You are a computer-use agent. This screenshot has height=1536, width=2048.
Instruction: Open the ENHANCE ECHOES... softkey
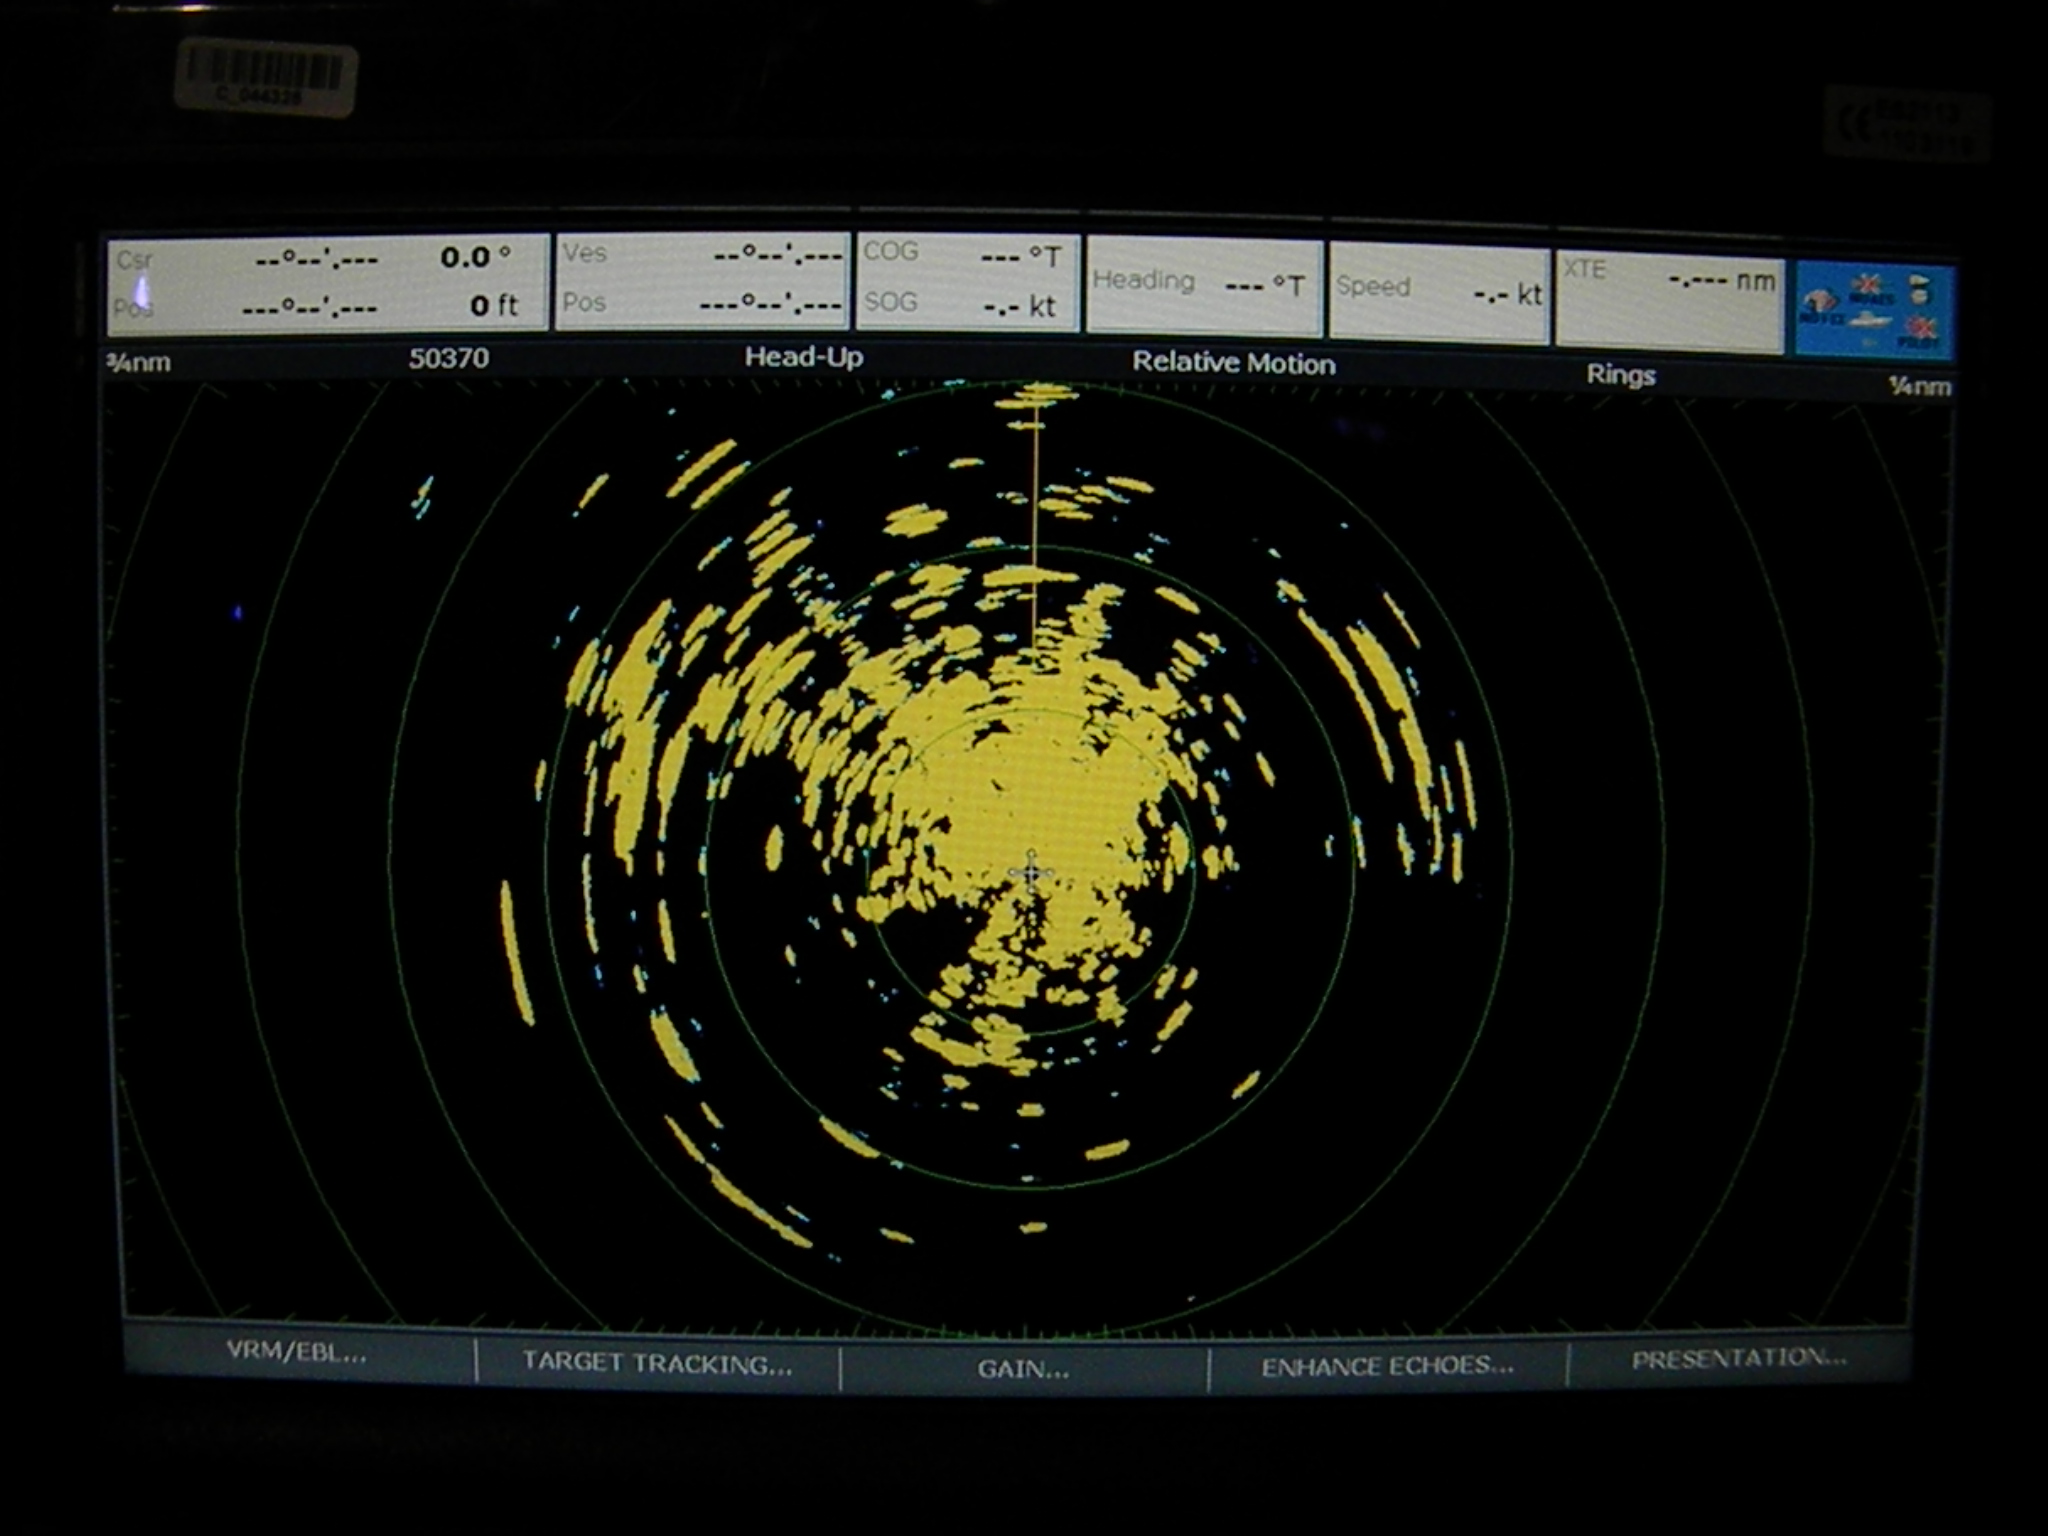tap(1387, 1366)
